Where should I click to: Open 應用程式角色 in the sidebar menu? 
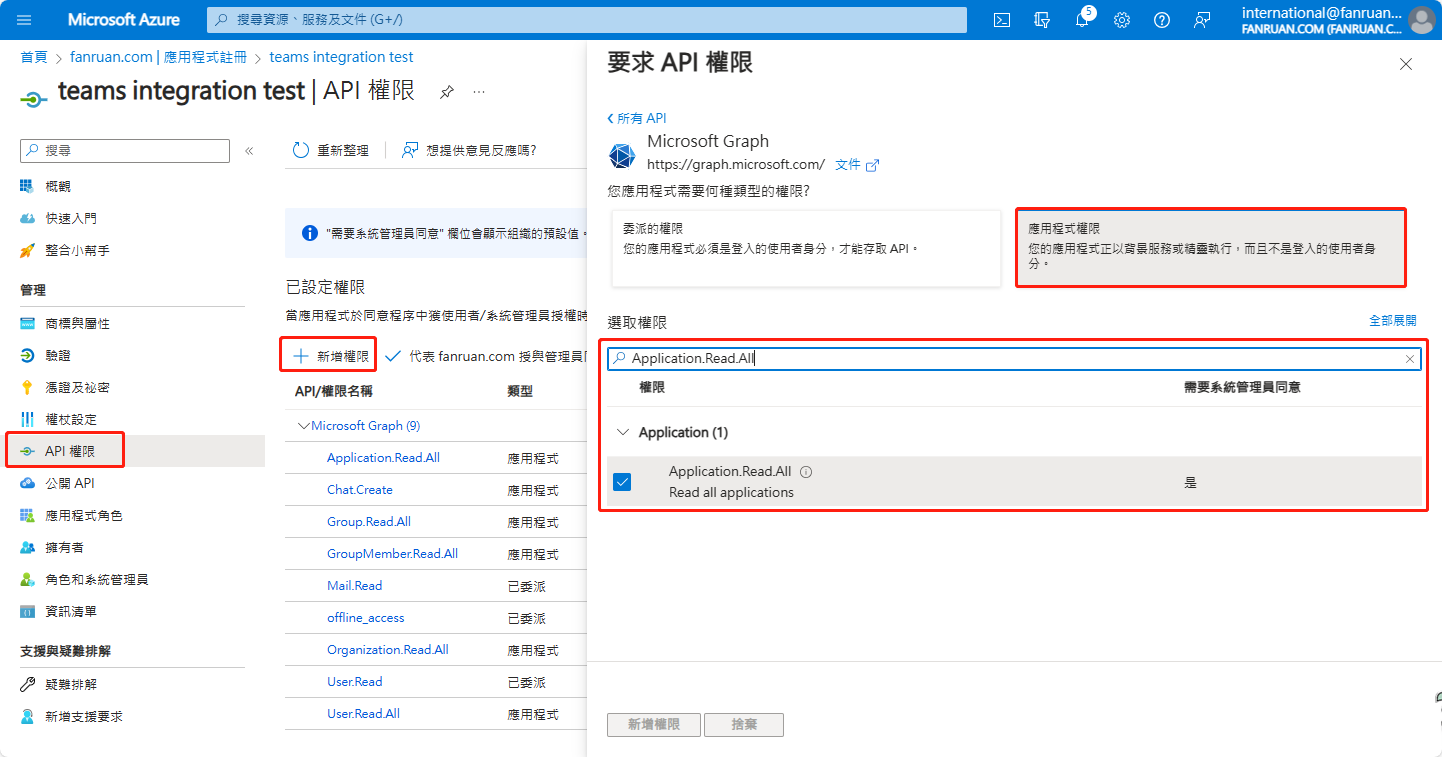tap(83, 516)
